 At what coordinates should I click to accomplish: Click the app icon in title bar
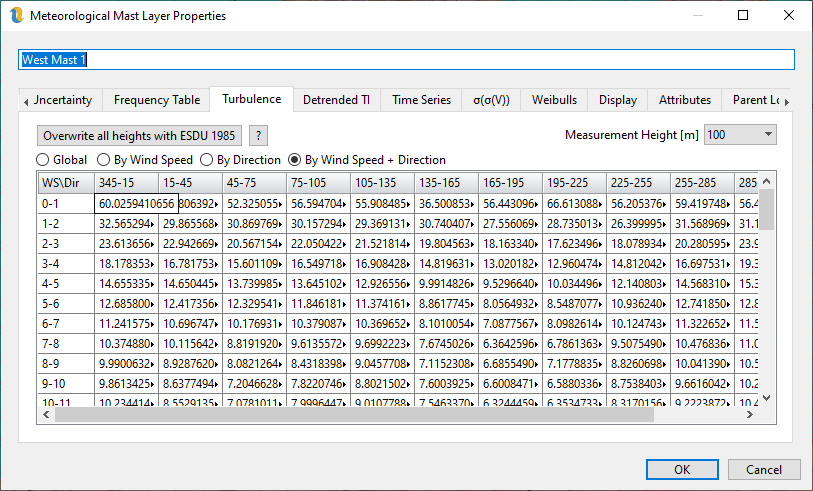15,16
